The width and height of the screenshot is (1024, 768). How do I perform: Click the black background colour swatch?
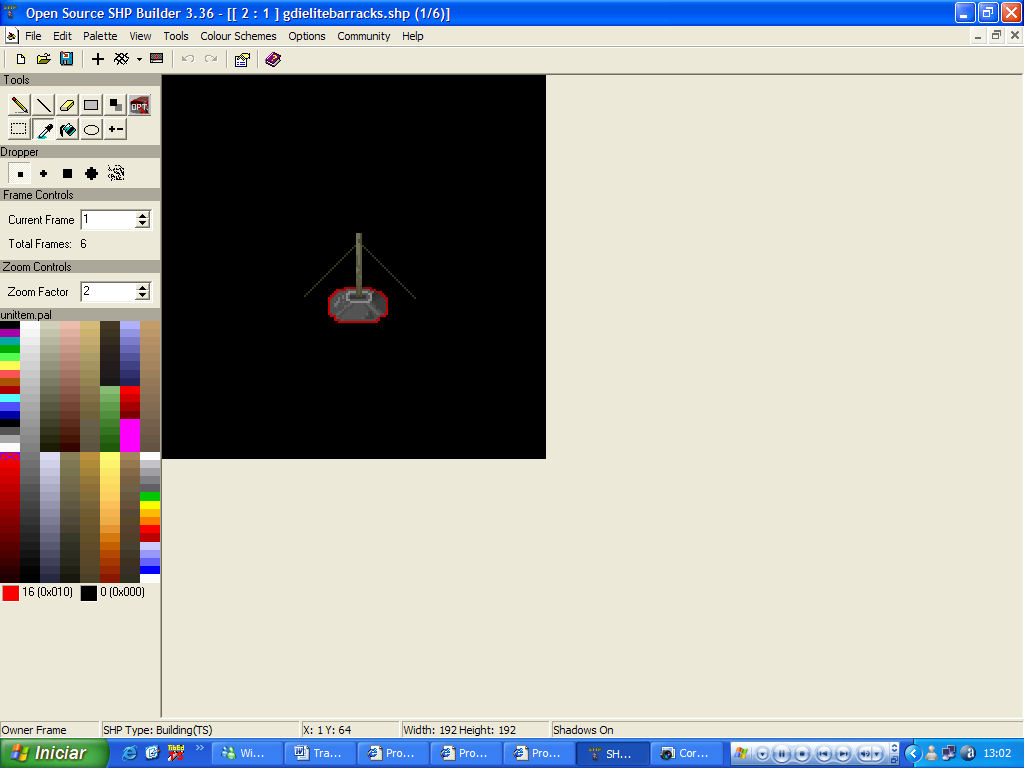click(x=88, y=592)
